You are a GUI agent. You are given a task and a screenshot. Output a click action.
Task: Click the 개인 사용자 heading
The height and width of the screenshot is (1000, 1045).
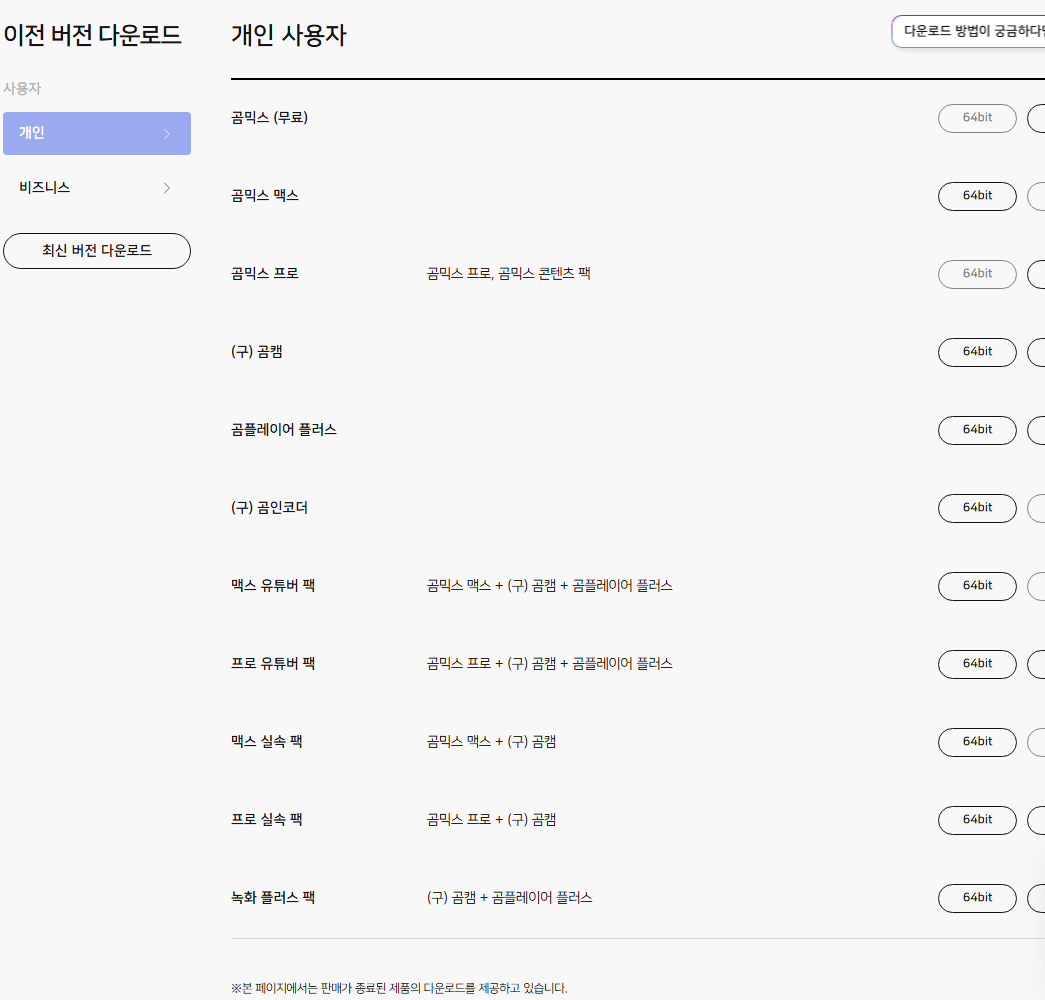tap(289, 35)
